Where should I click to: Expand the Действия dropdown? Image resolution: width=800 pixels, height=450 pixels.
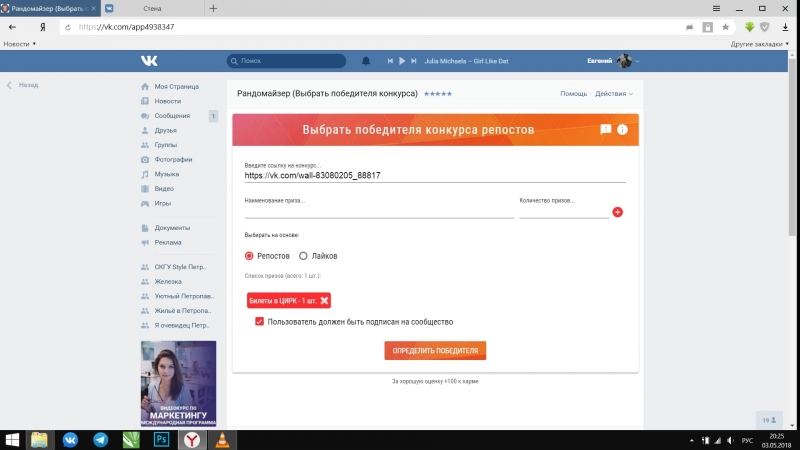click(x=614, y=94)
